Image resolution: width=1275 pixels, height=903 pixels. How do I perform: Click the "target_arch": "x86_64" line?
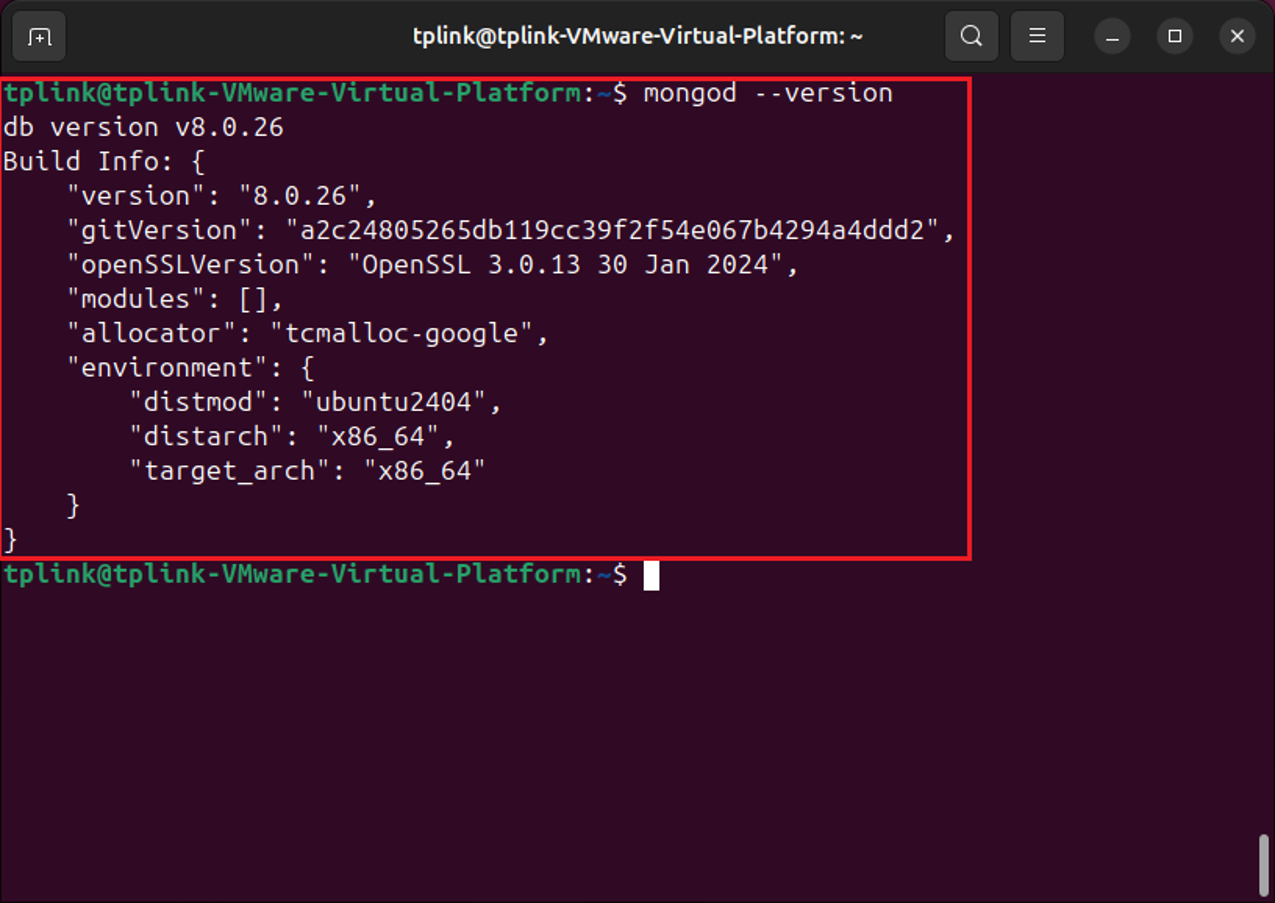click(x=307, y=471)
